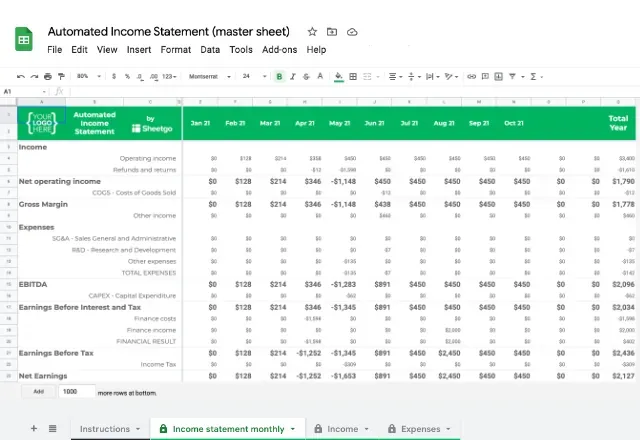
Task: Click the undo arrow in the toolbar
Action: click(20, 76)
